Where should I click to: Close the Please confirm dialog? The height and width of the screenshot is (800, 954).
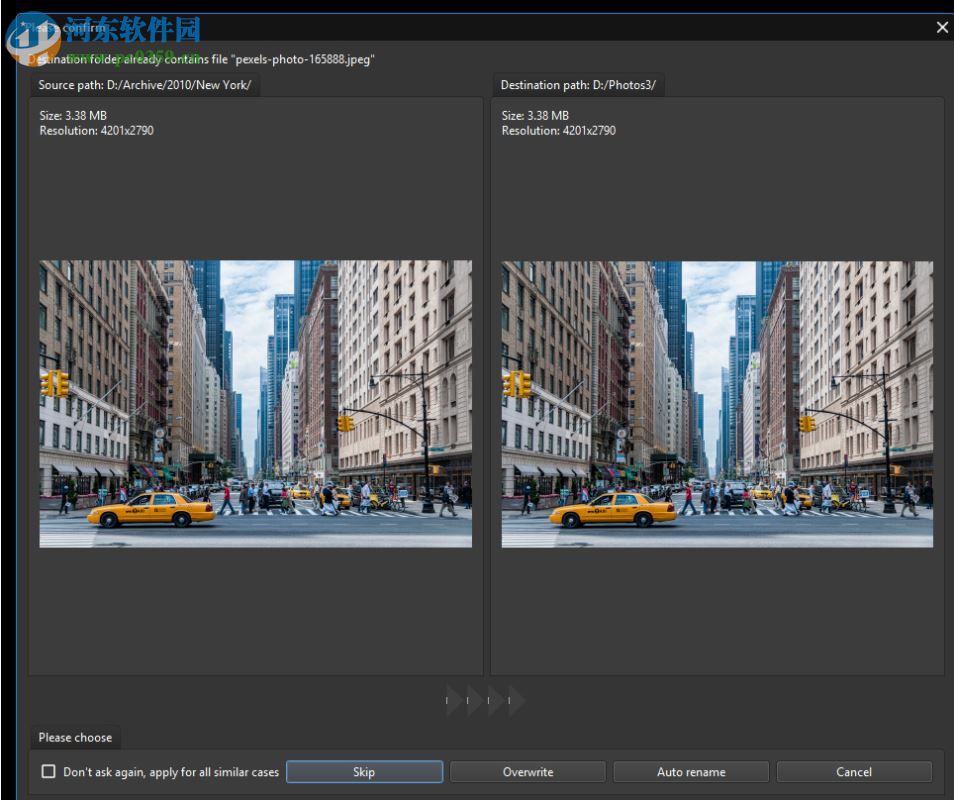coord(941,27)
